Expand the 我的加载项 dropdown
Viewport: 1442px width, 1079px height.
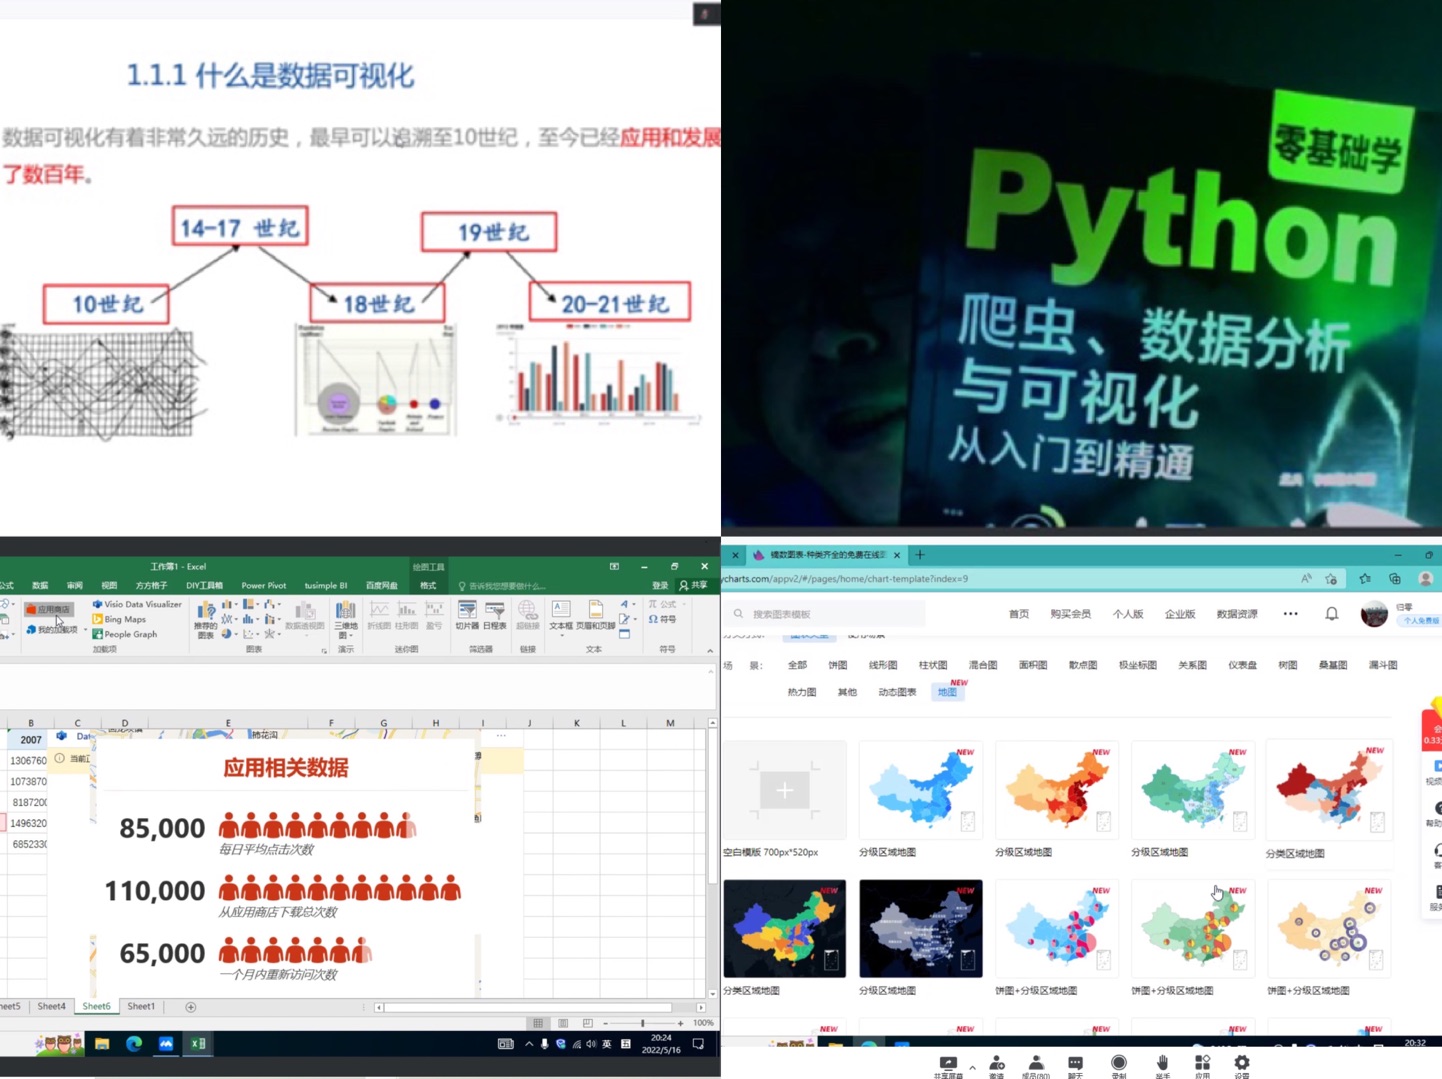[x=83, y=630]
